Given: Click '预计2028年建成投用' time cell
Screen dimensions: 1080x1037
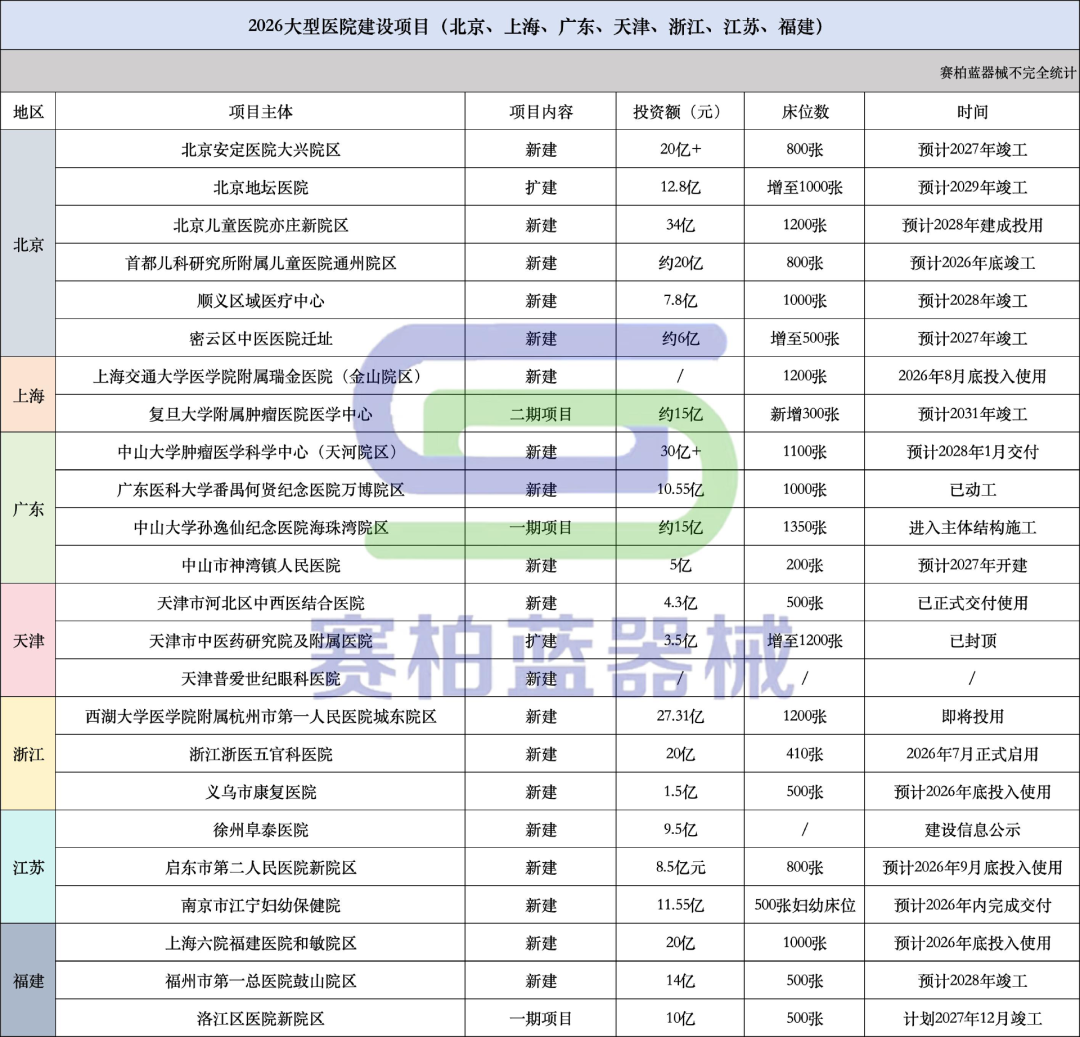Looking at the screenshot, I should coord(972,225).
